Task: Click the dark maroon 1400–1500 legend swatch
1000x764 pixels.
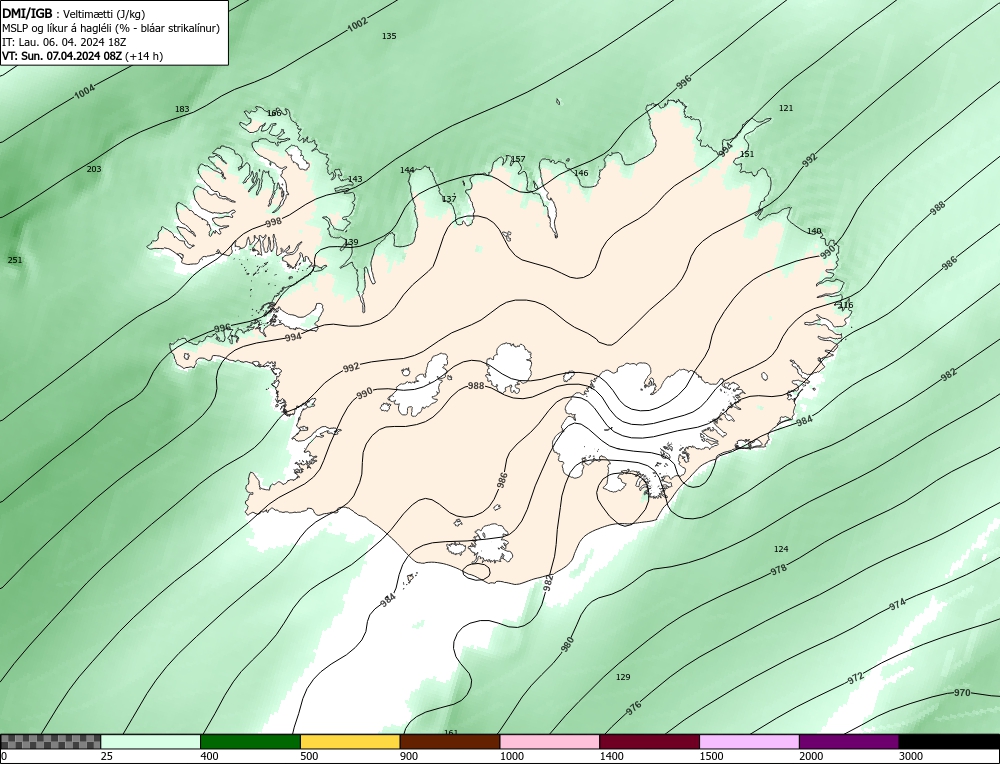Action: click(649, 742)
